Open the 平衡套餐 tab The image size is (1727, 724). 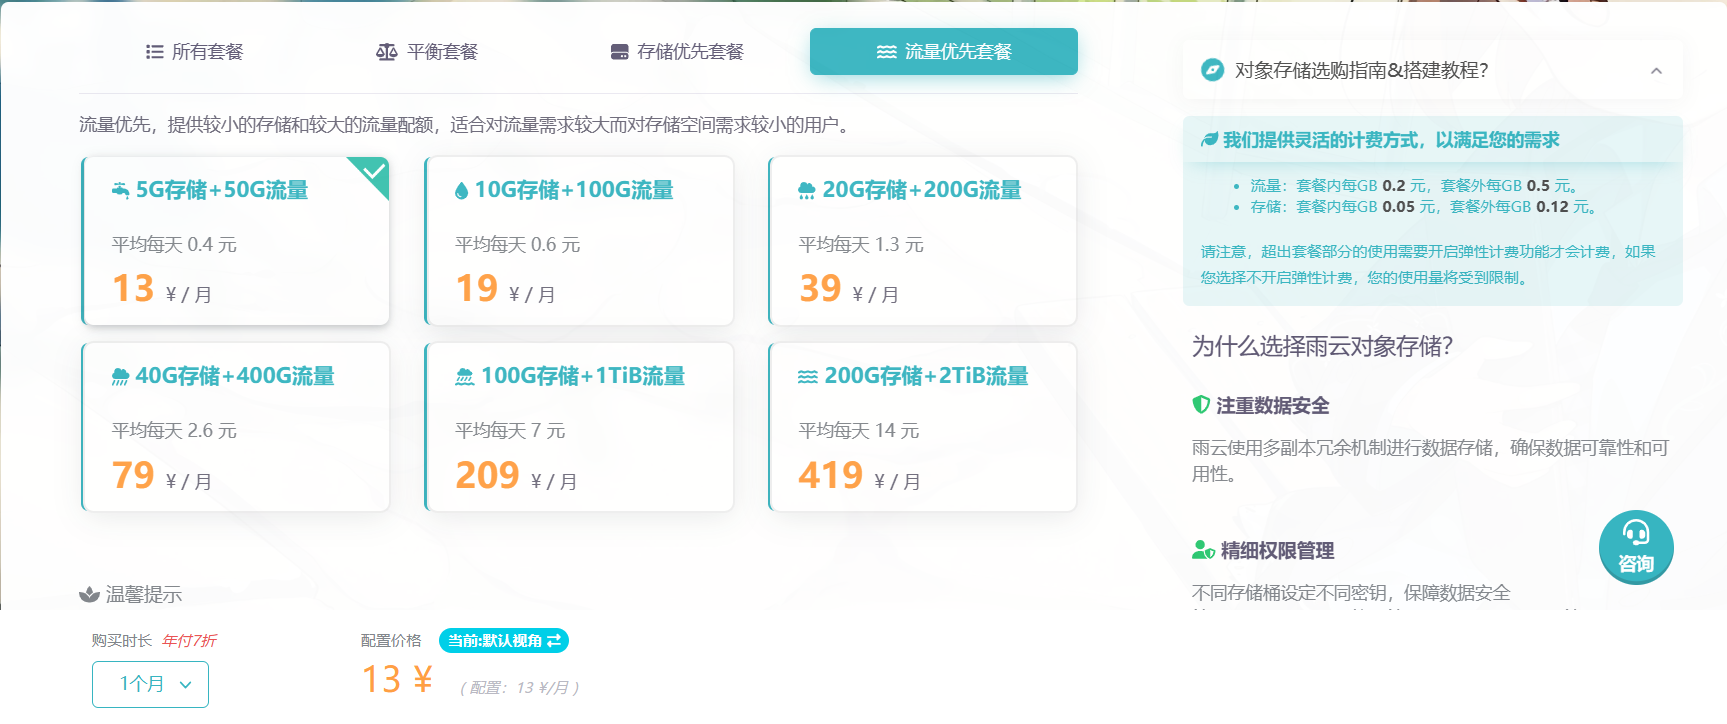(x=427, y=52)
